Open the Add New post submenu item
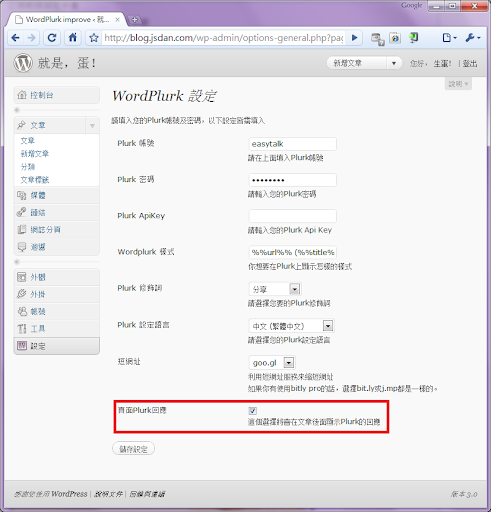 [x=35, y=154]
